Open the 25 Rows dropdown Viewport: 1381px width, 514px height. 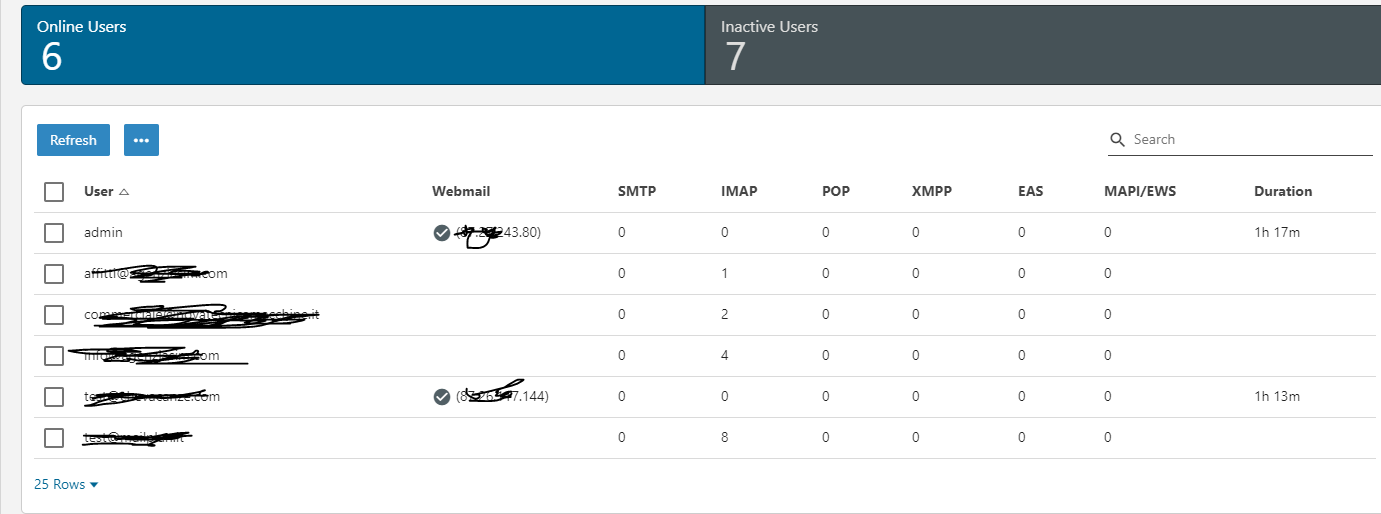tap(66, 484)
